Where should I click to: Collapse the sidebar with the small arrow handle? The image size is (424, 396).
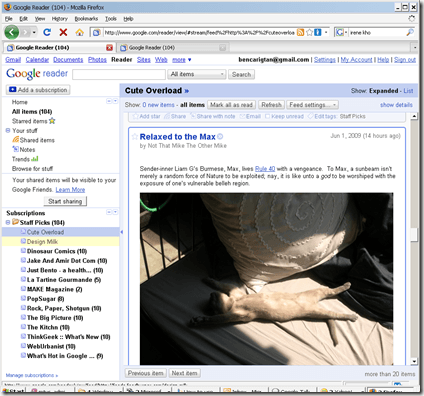tap(121, 232)
